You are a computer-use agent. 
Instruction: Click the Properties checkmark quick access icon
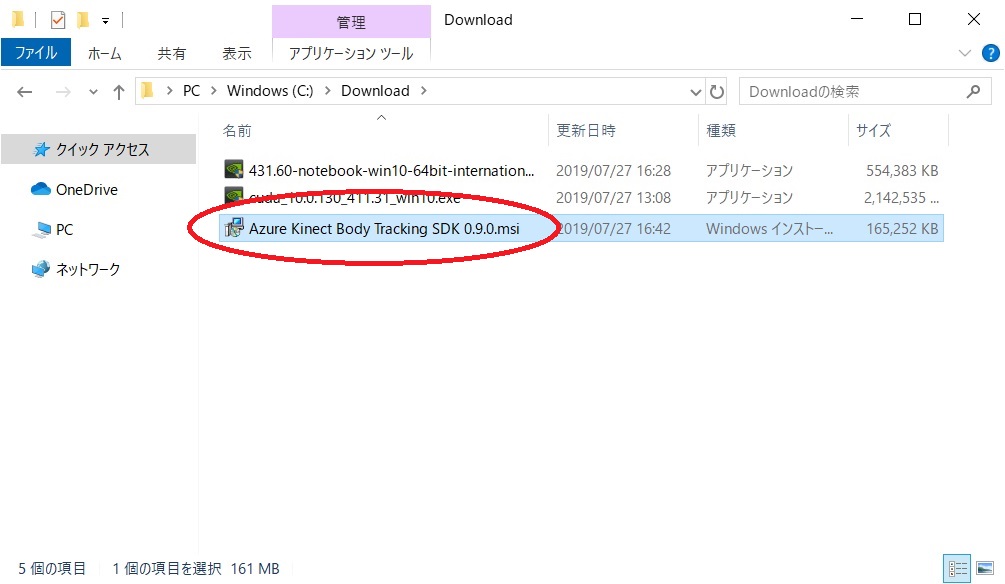(58, 21)
